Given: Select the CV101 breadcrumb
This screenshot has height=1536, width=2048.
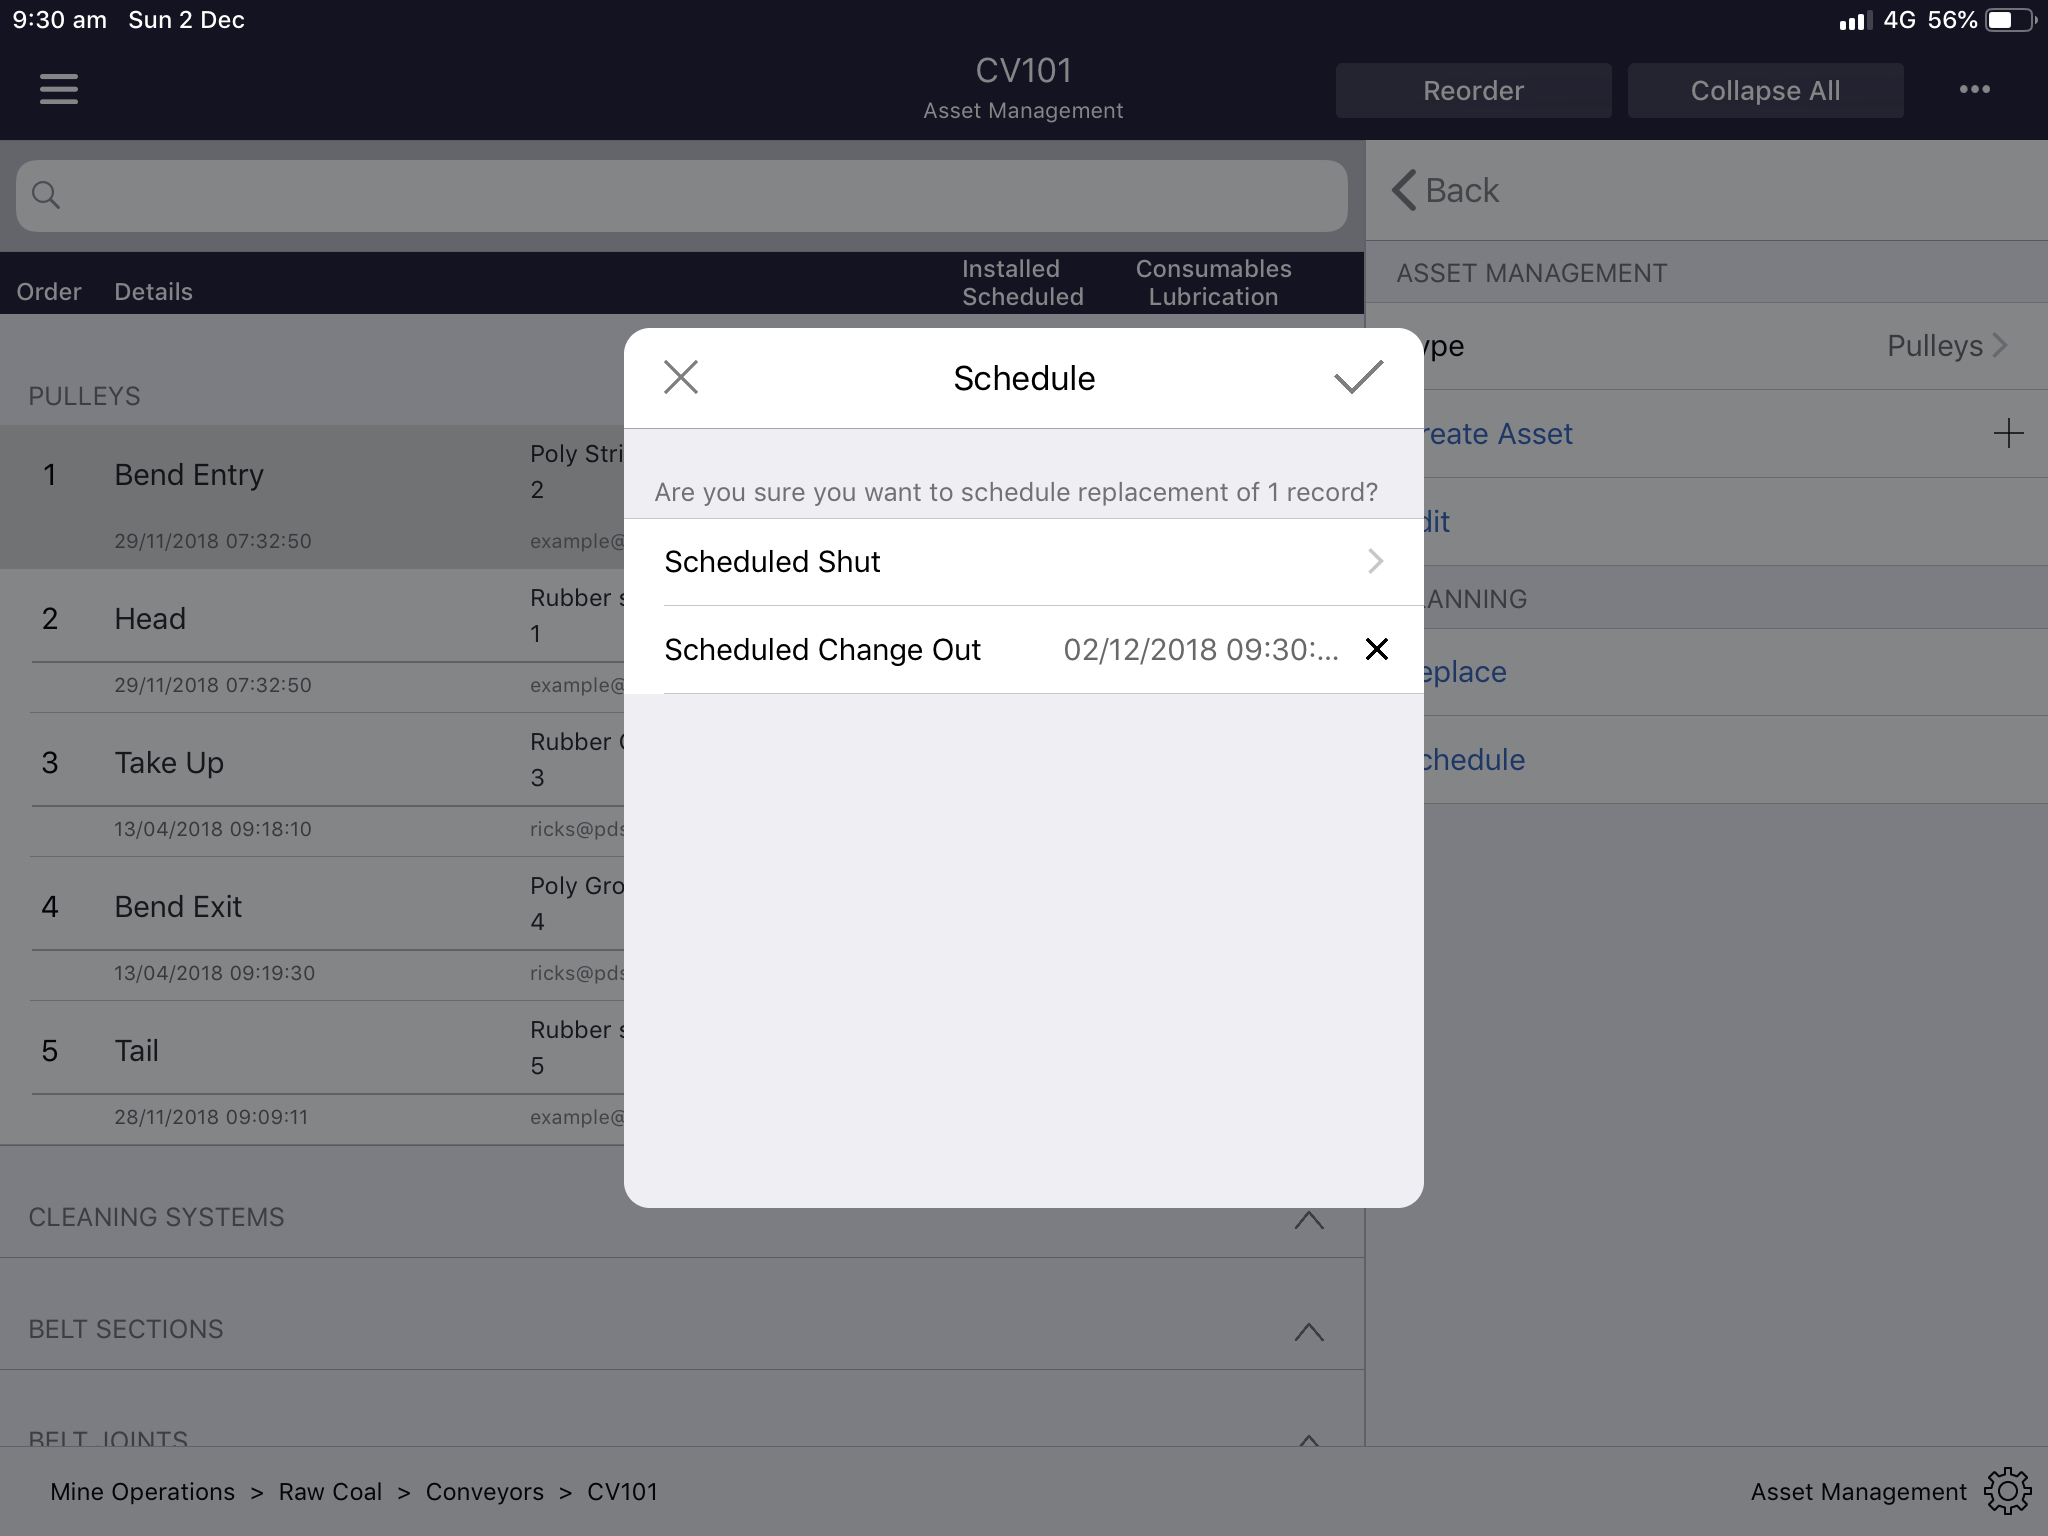Looking at the screenshot, I should [622, 1491].
